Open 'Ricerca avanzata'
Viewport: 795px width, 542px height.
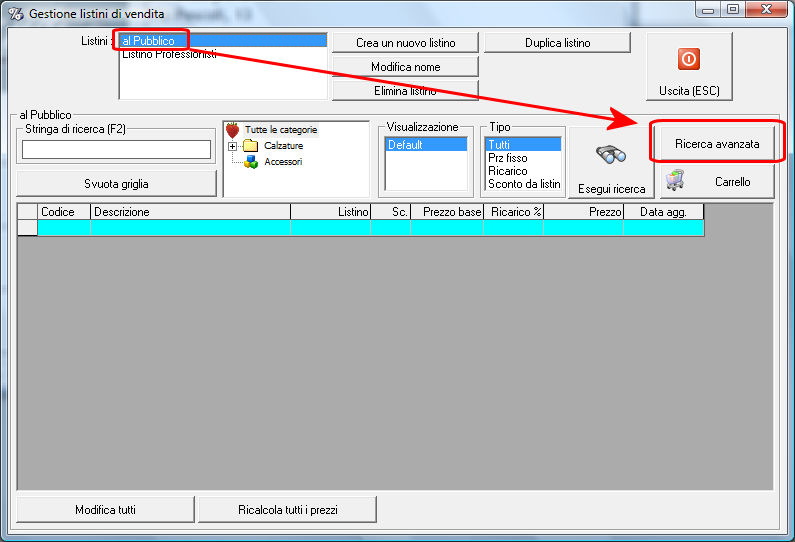tap(717, 143)
